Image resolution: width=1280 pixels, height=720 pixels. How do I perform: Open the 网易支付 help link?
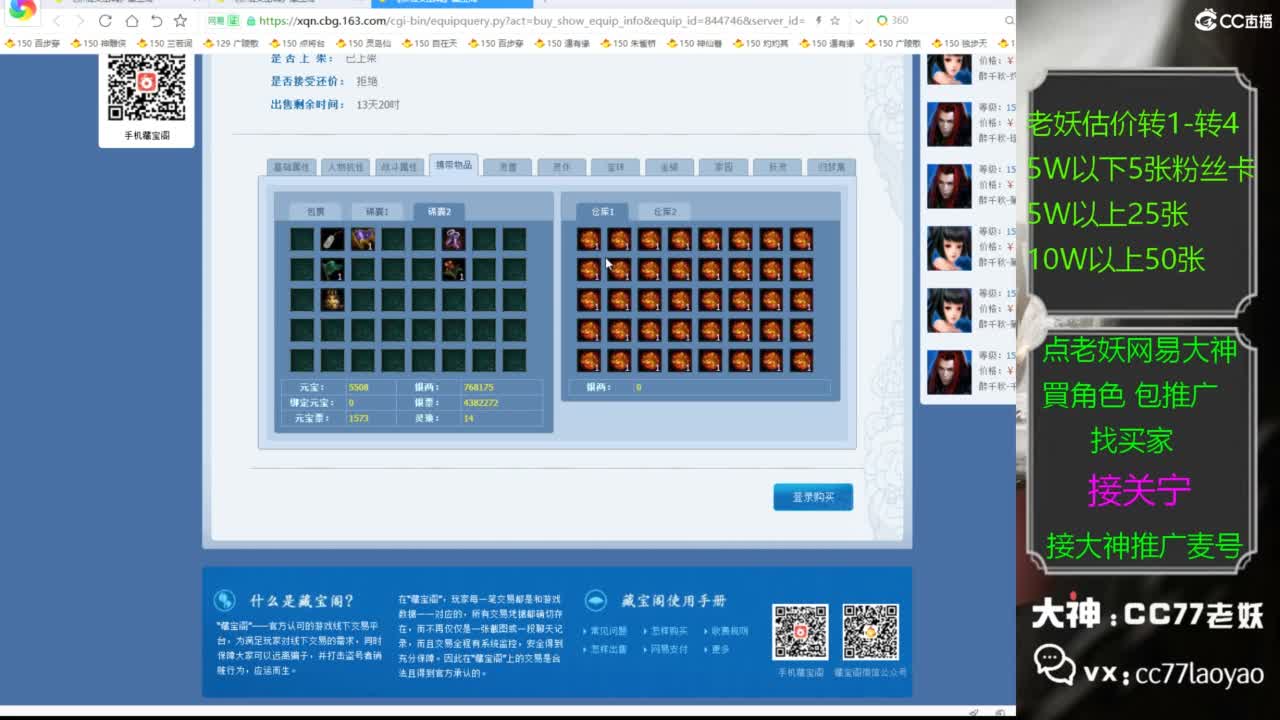pos(670,649)
